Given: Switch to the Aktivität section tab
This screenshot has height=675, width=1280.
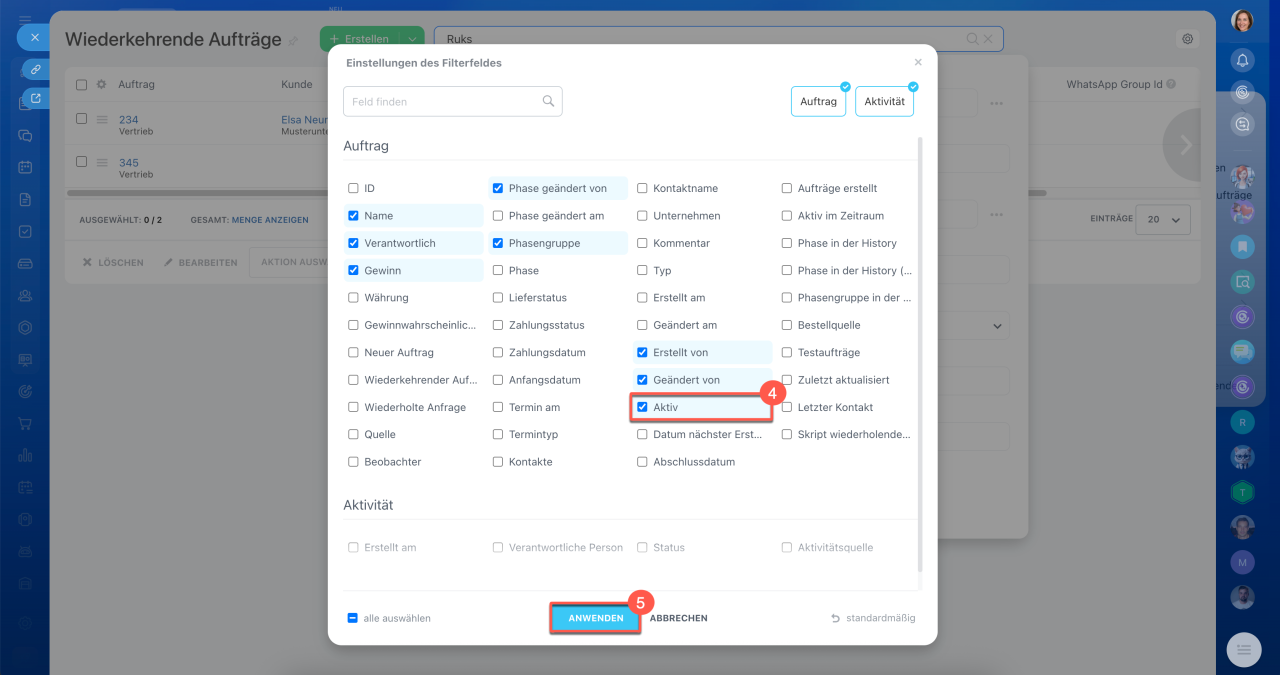Looking at the screenshot, I should 884,101.
